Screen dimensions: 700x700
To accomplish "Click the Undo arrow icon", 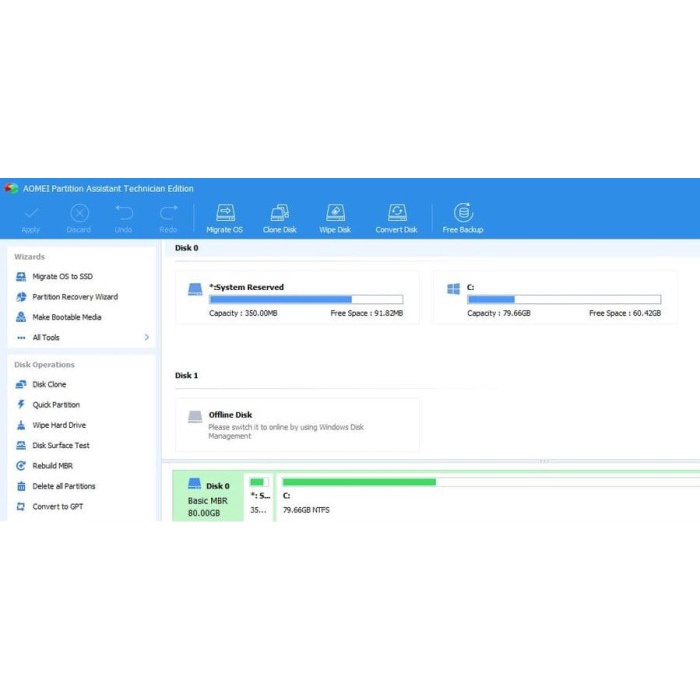I will click(124, 212).
